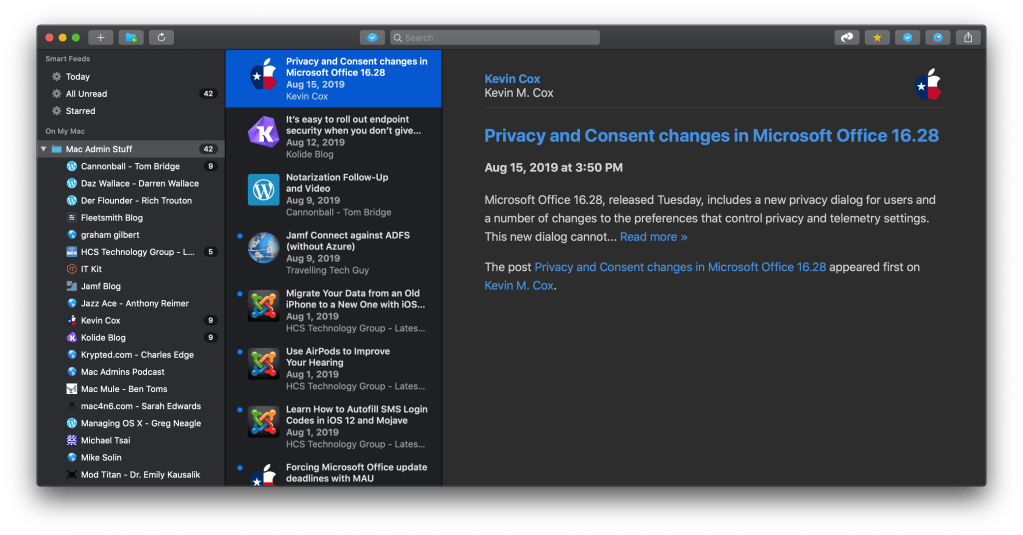
Task: Open the Share menu in the toolbar
Action: (968, 38)
